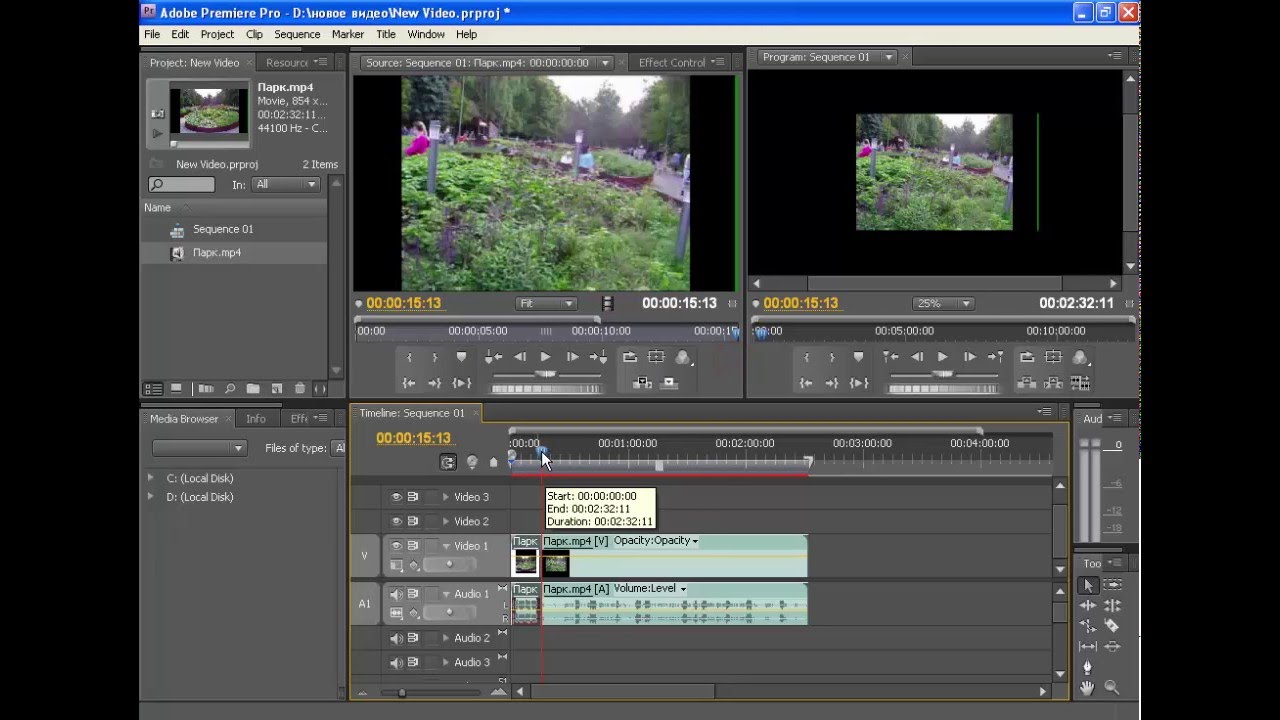Image resolution: width=1280 pixels, height=720 pixels.
Task: Select the Zoom tool in Tools panel
Action: [1111, 688]
